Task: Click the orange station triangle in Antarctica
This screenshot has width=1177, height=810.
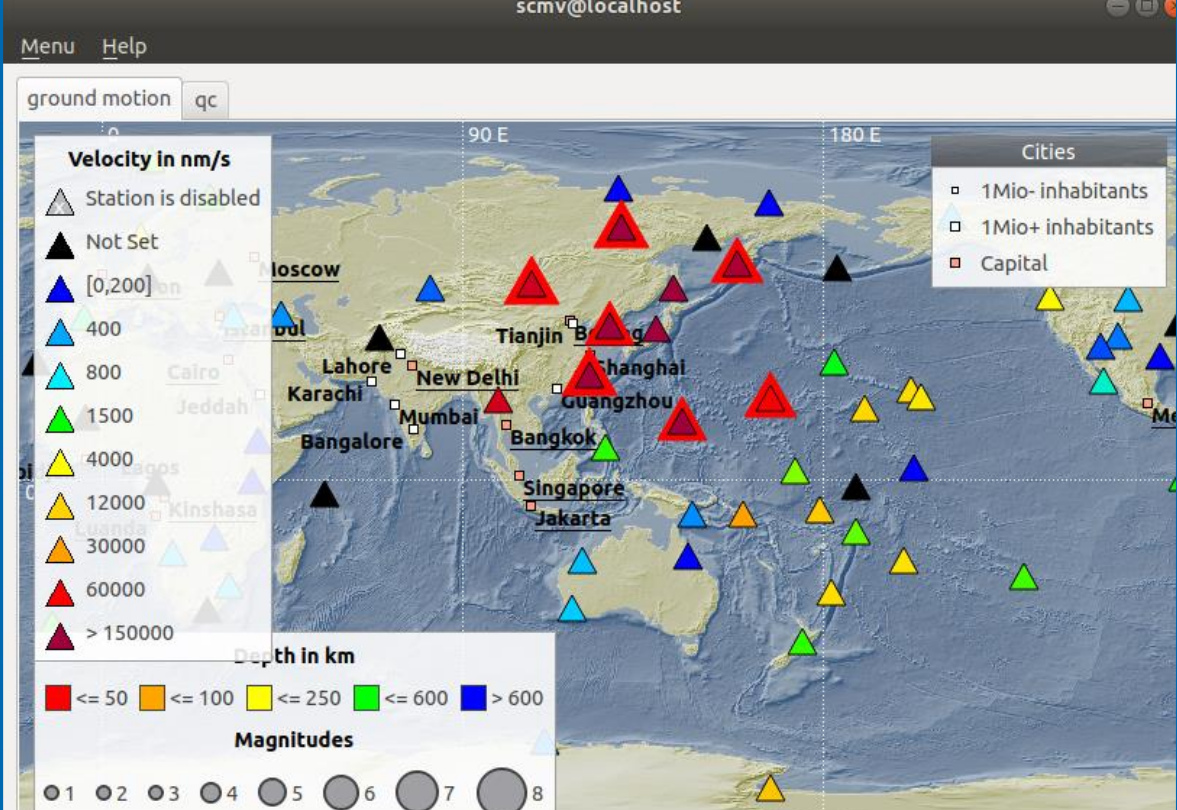Action: point(770,788)
